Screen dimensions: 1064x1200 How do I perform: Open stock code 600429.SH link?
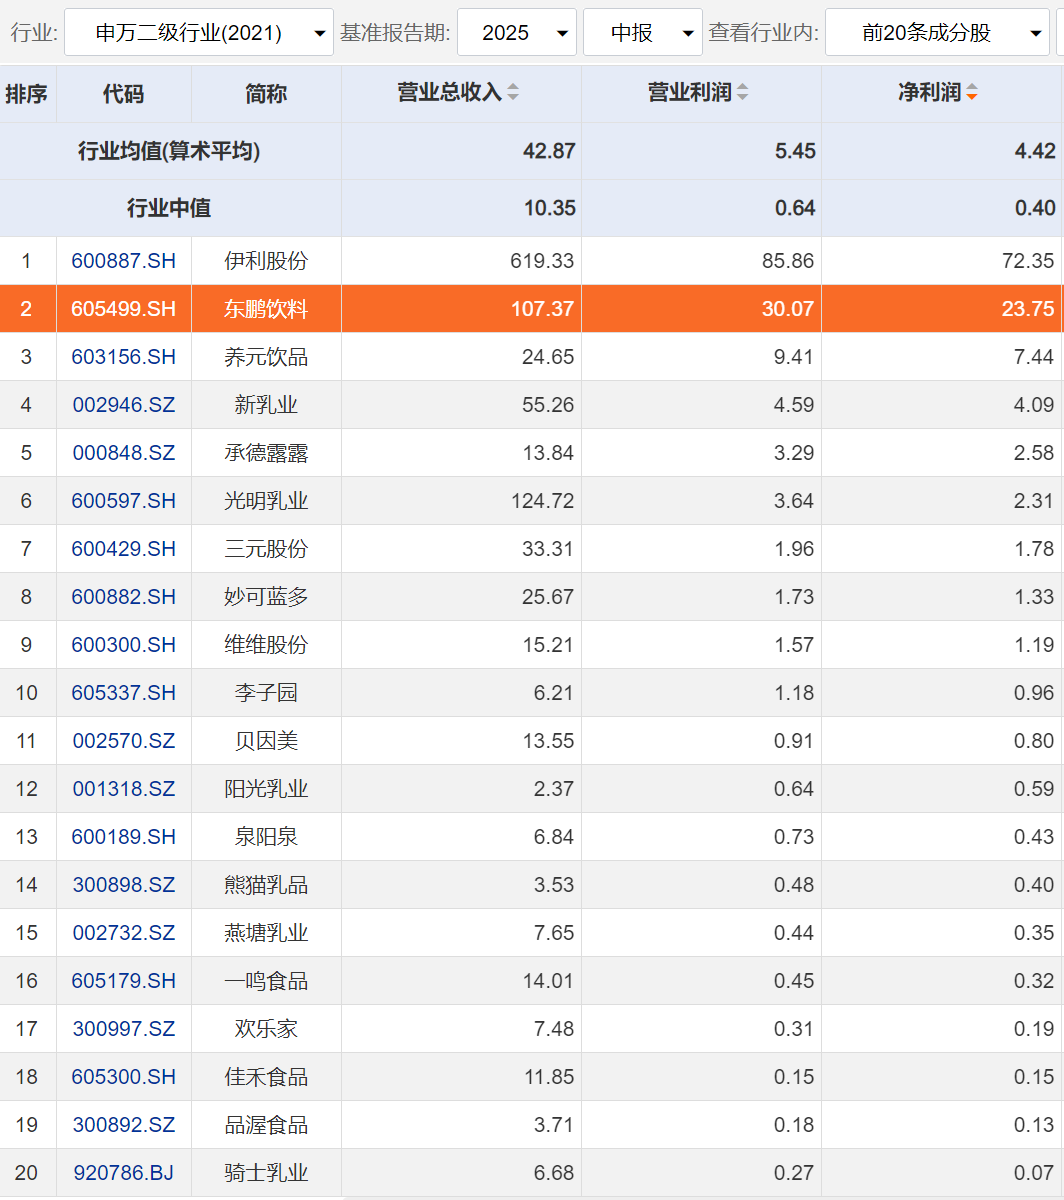pyautogui.click(x=124, y=549)
